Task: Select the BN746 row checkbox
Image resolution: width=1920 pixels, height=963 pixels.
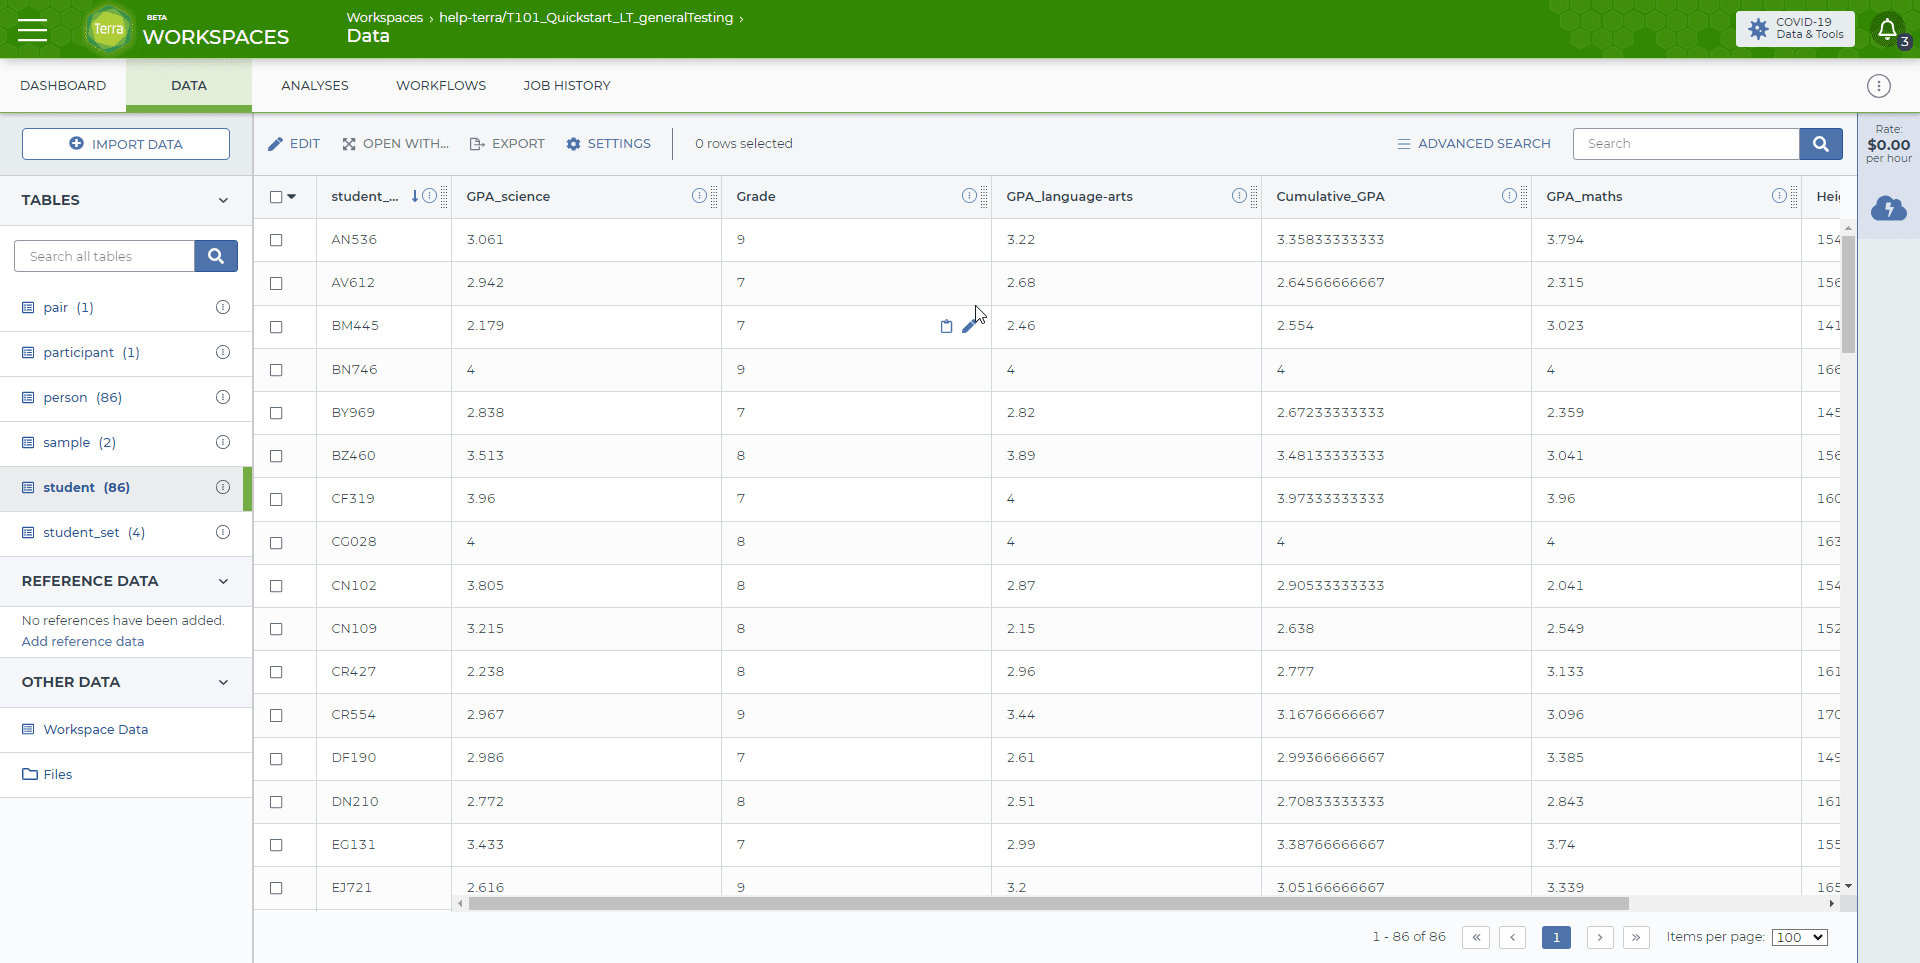Action: (x=276, y=370)
